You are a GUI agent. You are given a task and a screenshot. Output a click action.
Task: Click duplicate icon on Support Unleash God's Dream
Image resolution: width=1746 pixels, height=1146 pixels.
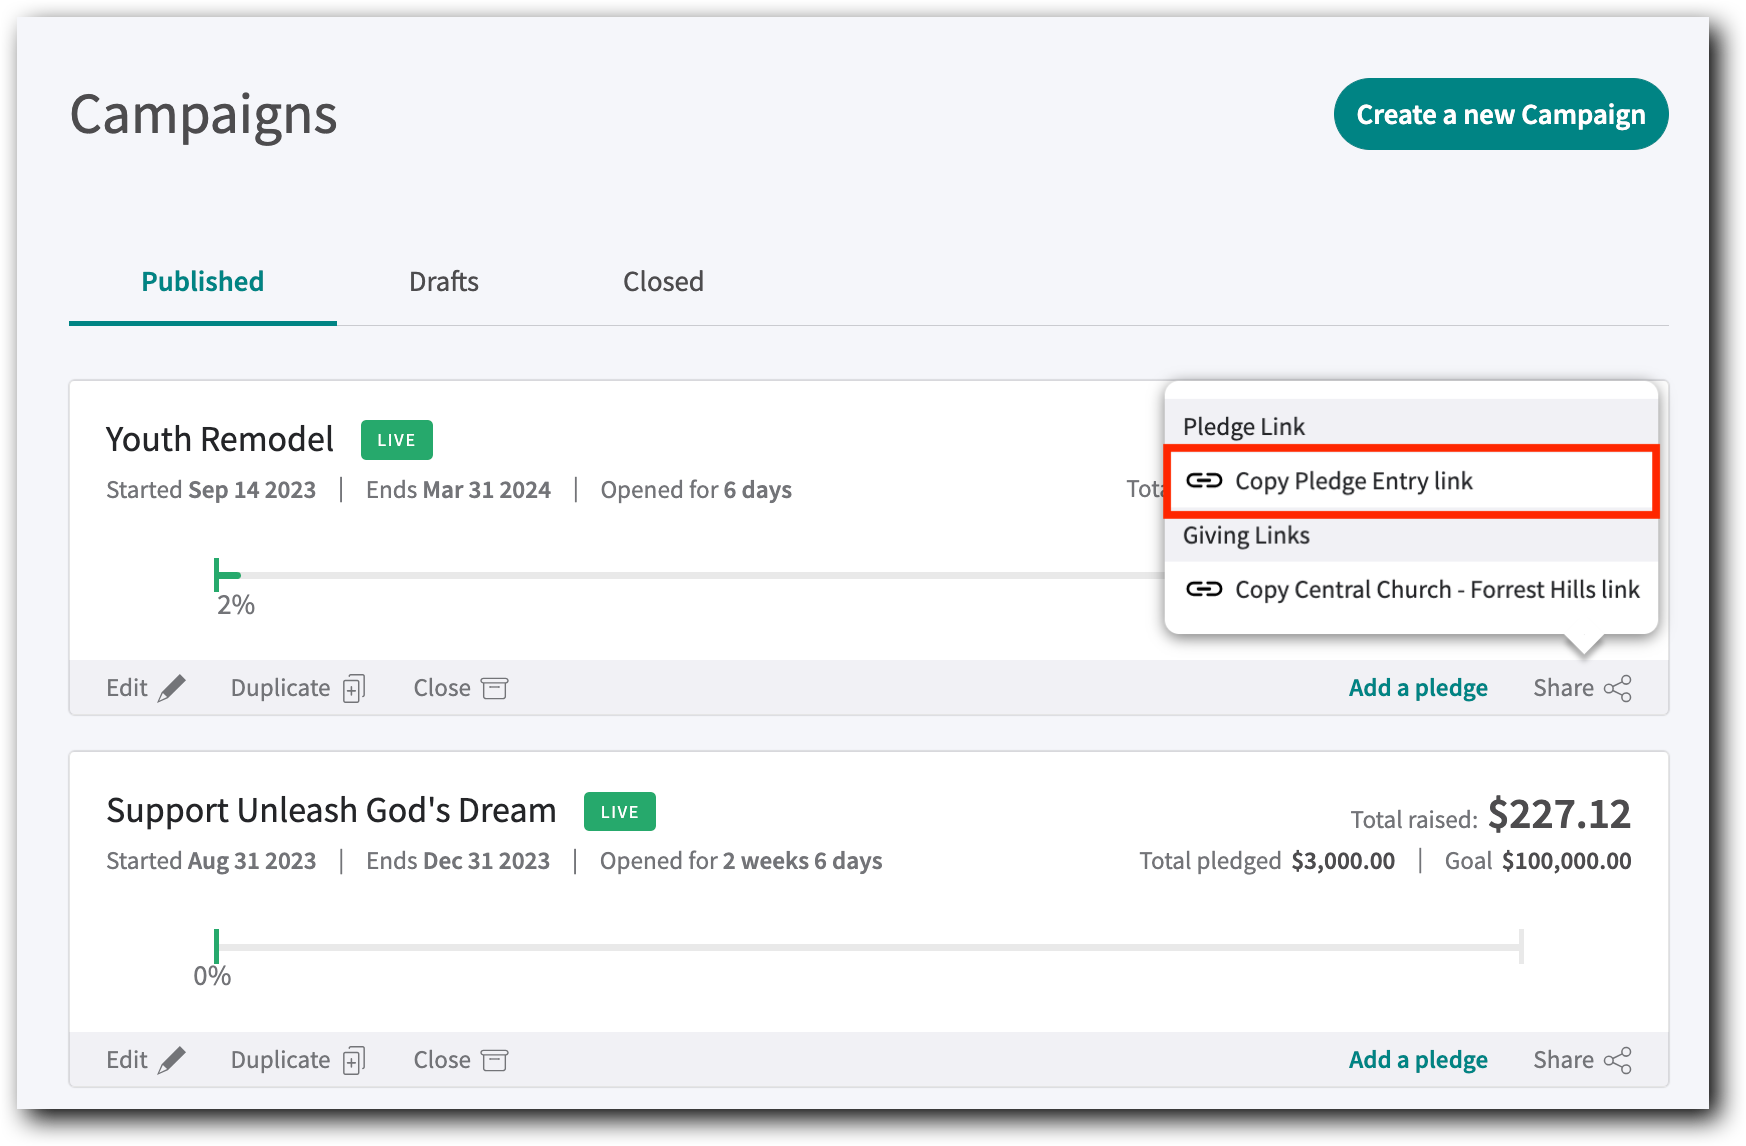tap(354, 1061)
